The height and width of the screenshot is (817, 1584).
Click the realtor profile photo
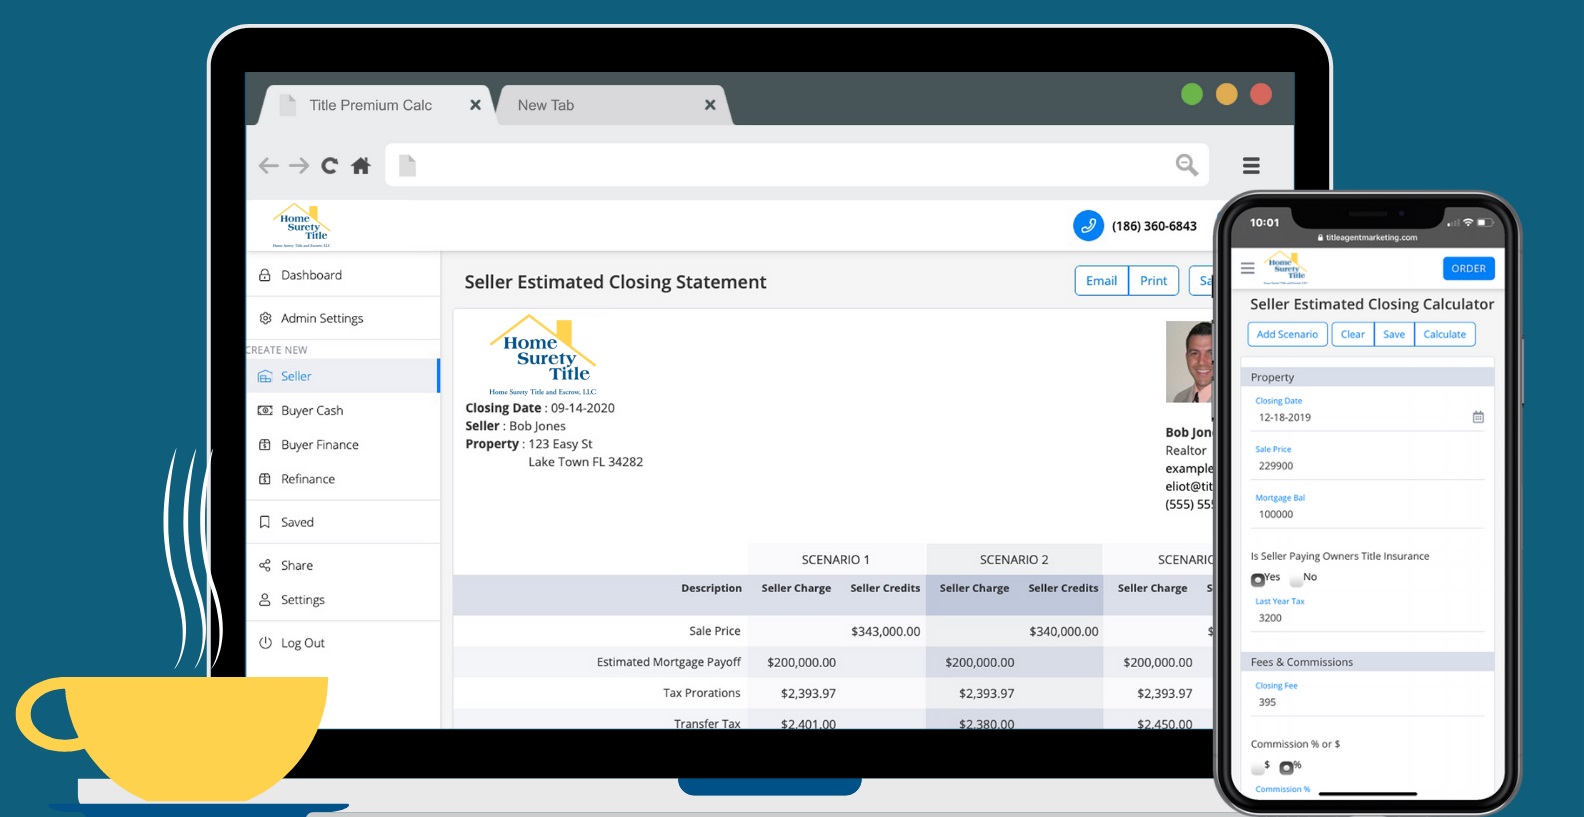pyautogui.click(x=1190, y=362)
